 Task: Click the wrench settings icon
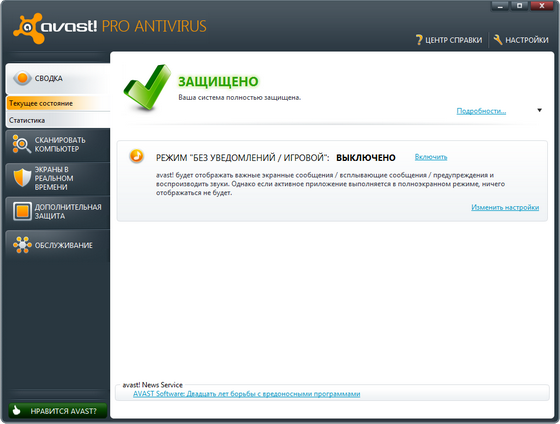click(498, 40)
